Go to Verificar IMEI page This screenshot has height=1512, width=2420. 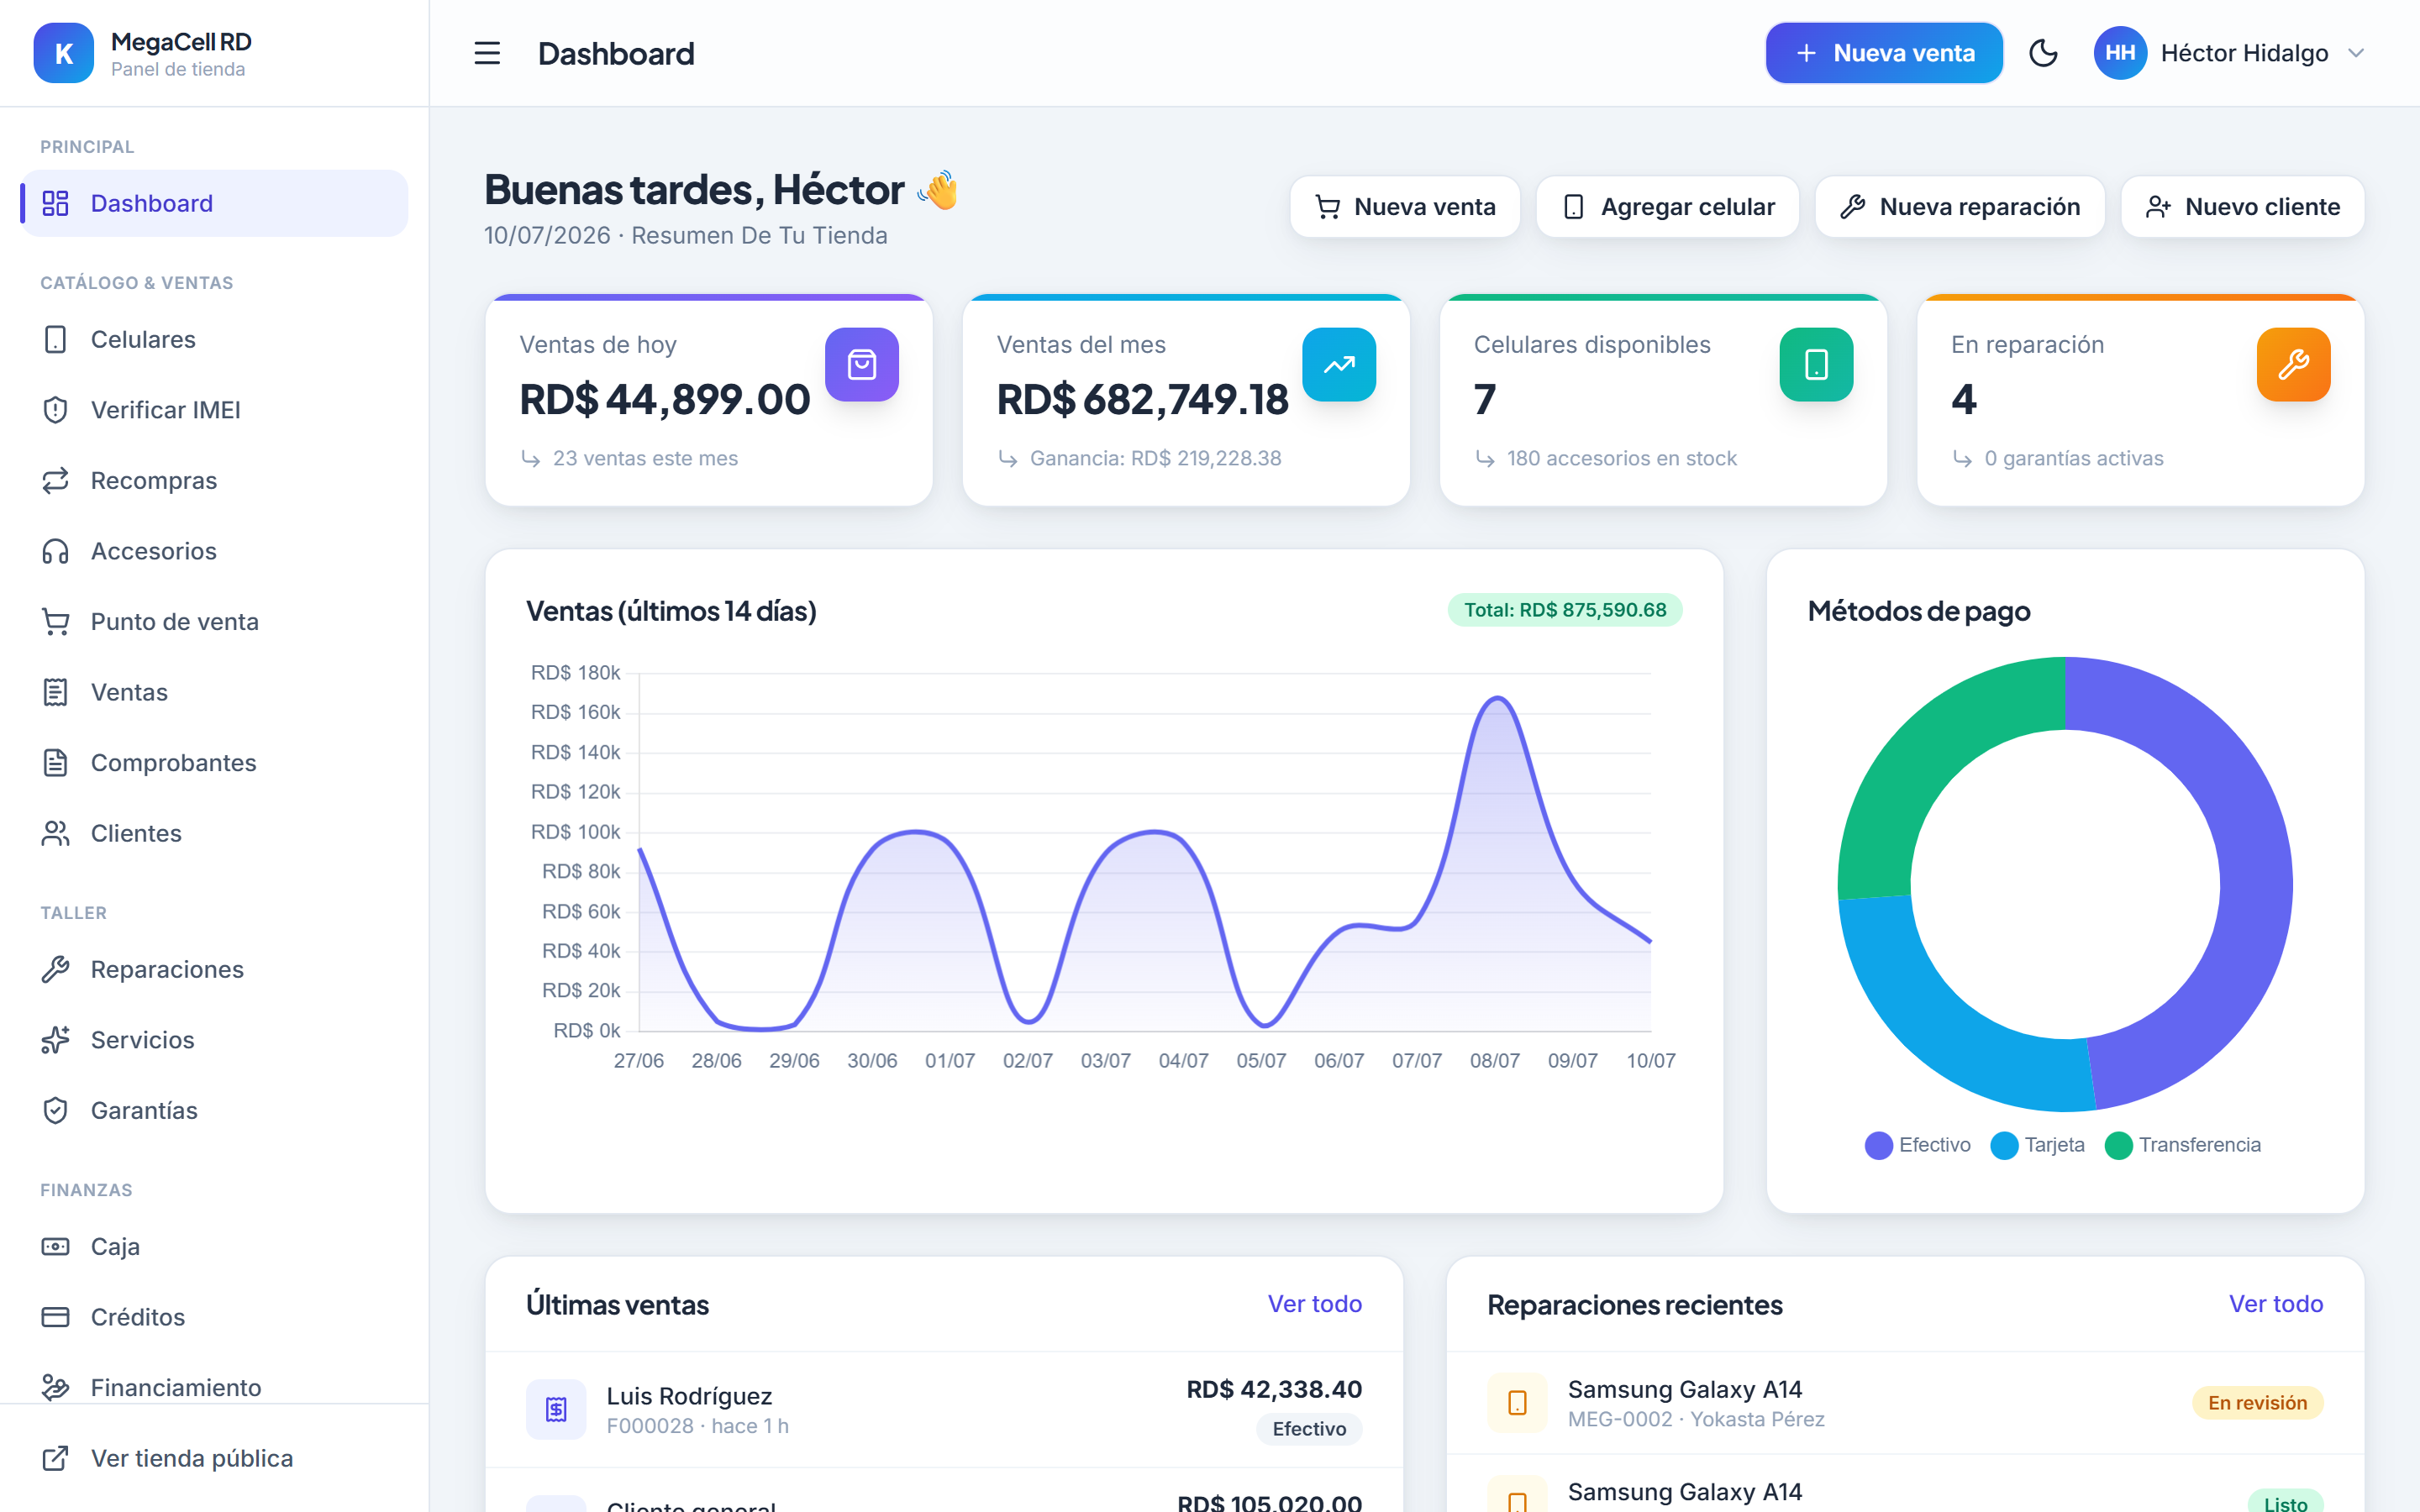(214, 410)
